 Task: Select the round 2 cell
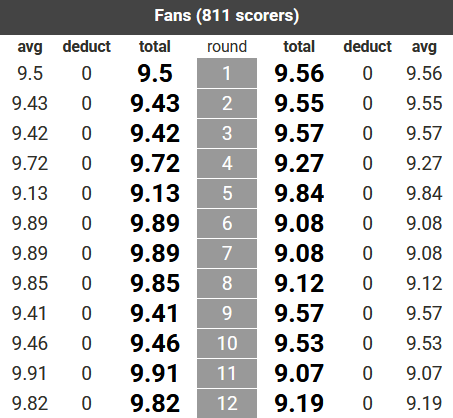(x=227, y=103)
